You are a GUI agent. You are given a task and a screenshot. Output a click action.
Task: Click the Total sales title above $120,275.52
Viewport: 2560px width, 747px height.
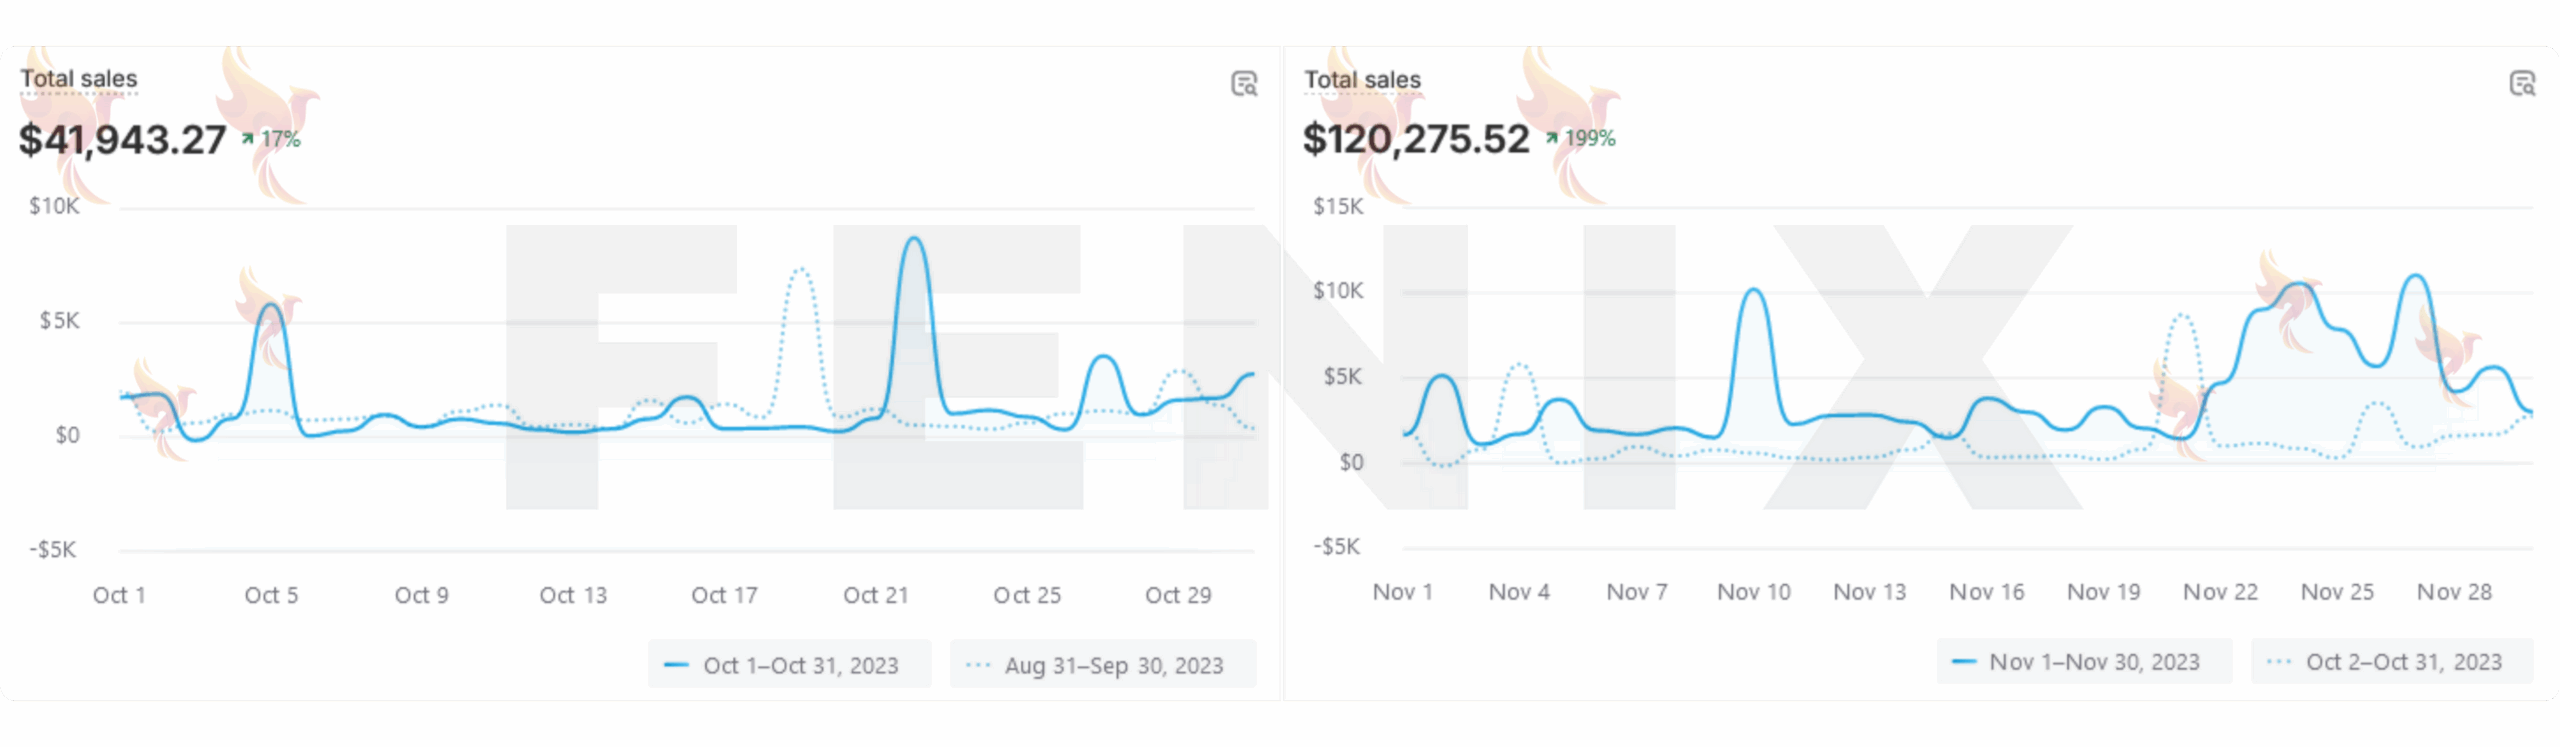(1362, 79)
